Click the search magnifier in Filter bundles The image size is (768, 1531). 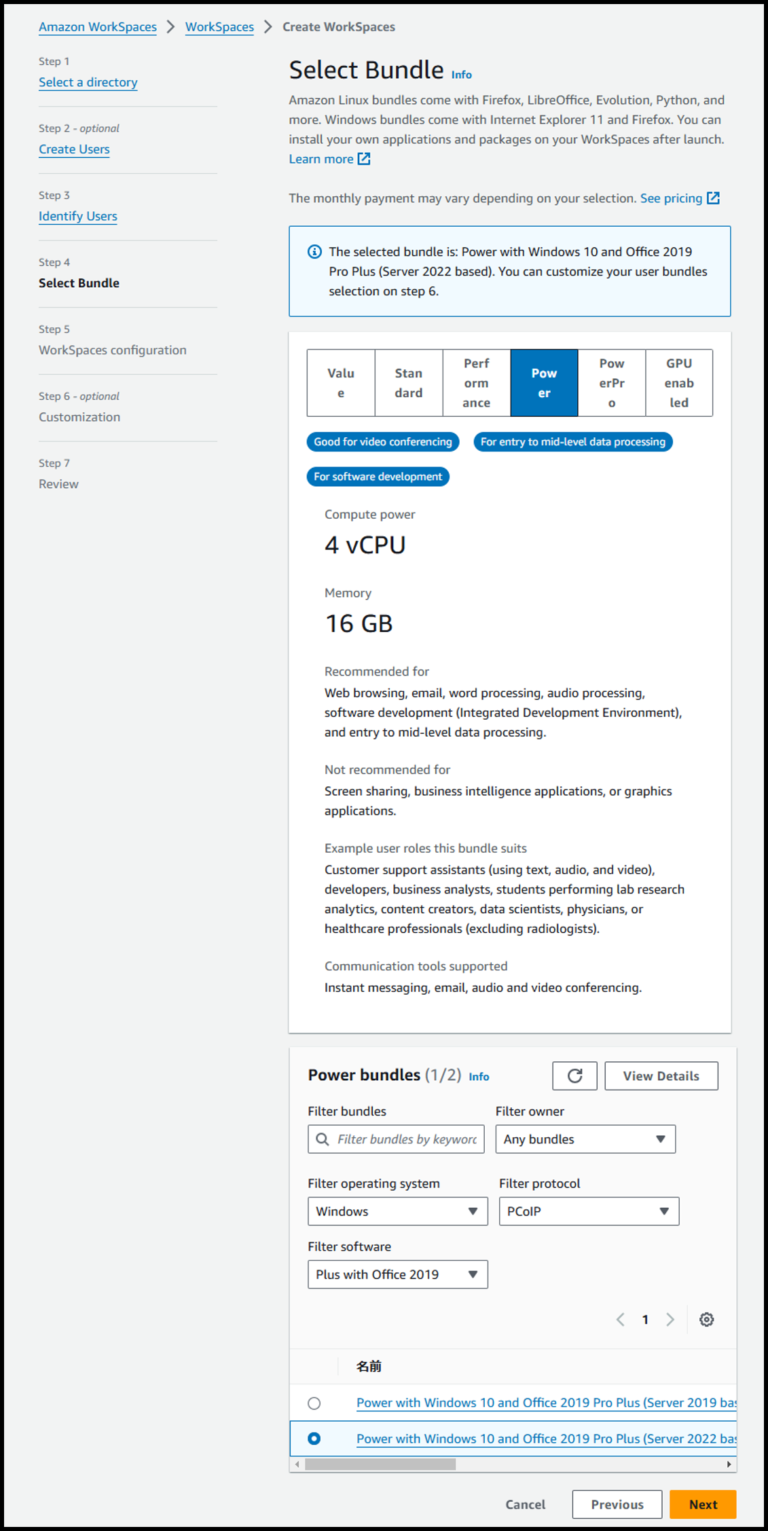tap(322, 1139)
